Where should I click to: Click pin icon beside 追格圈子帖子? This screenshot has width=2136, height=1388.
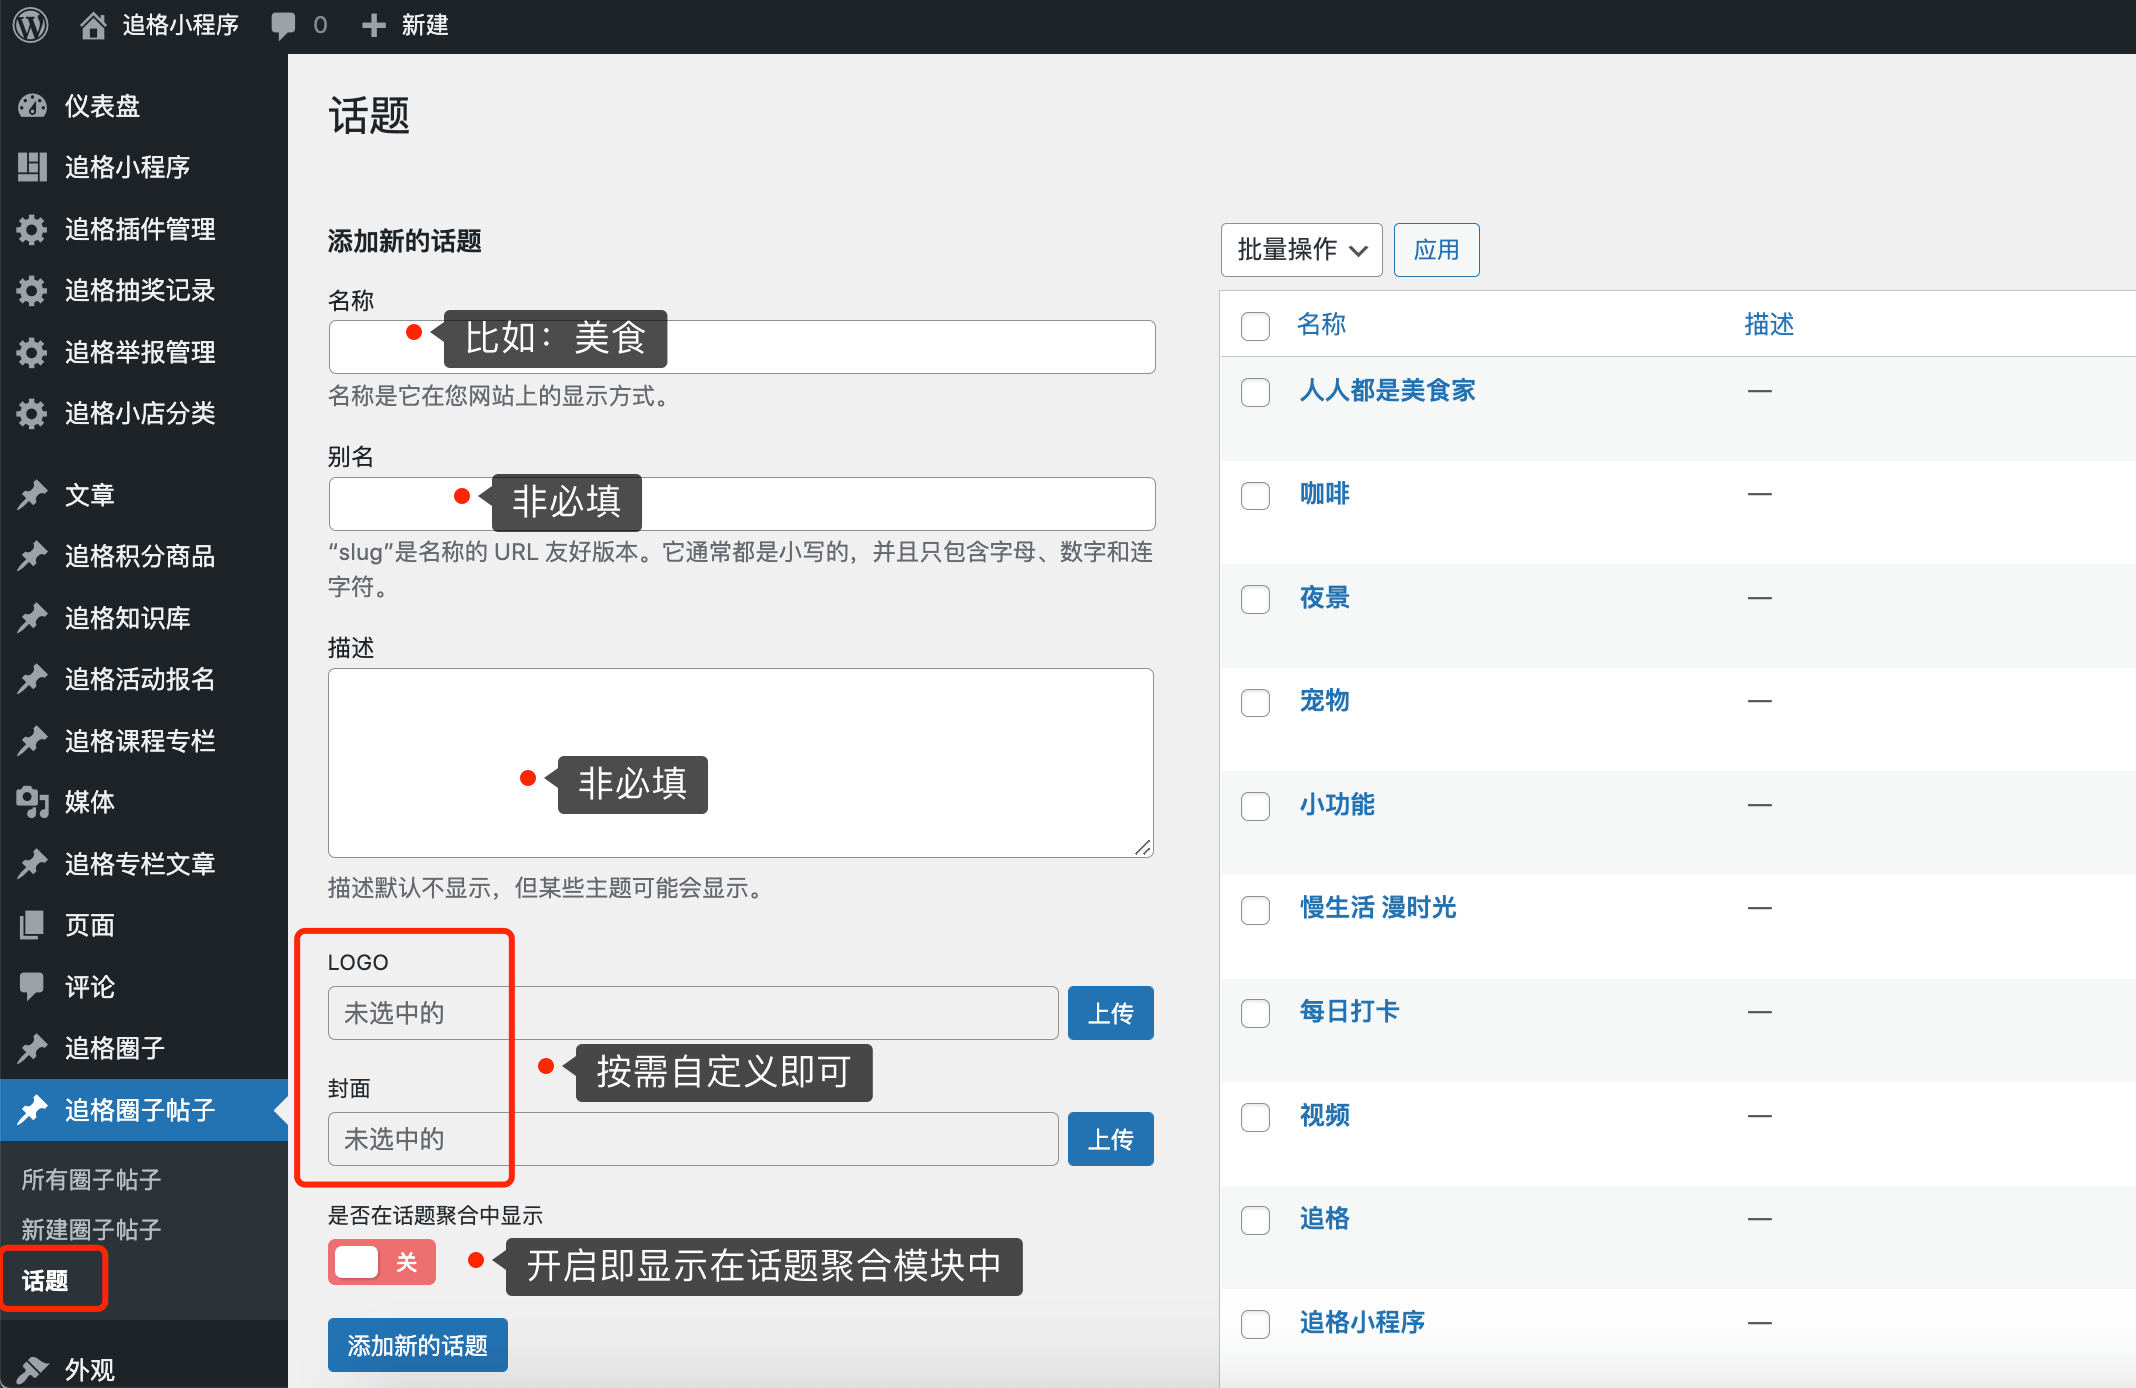pos(32,1110)
